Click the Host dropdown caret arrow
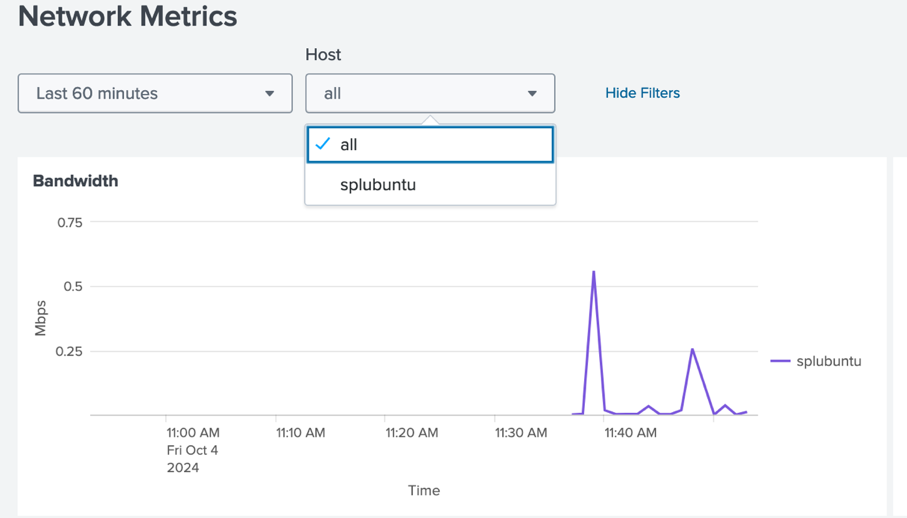 (532, 94)
